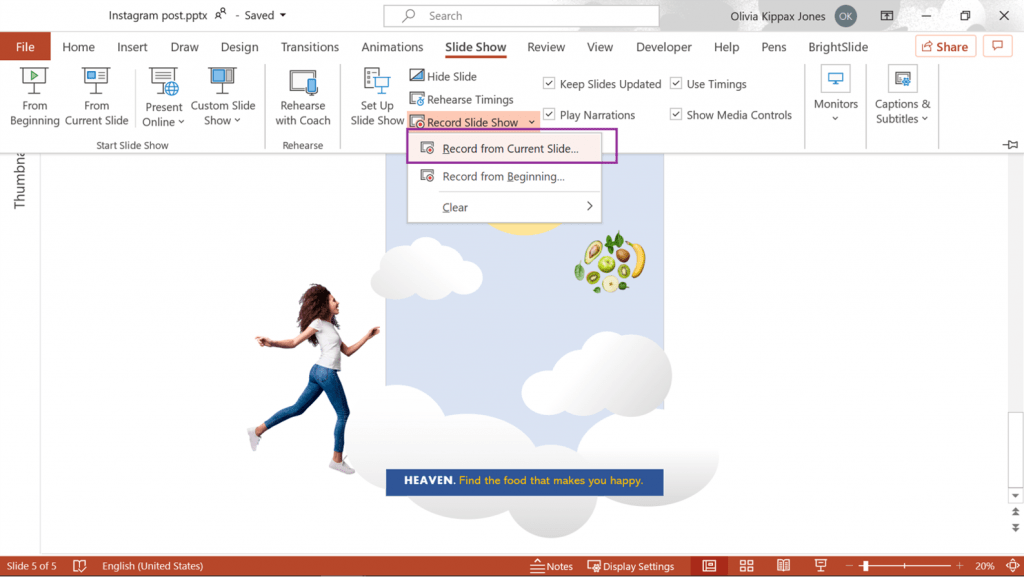Expand Custom Slide Show dropdown arrow

[238, 121]
